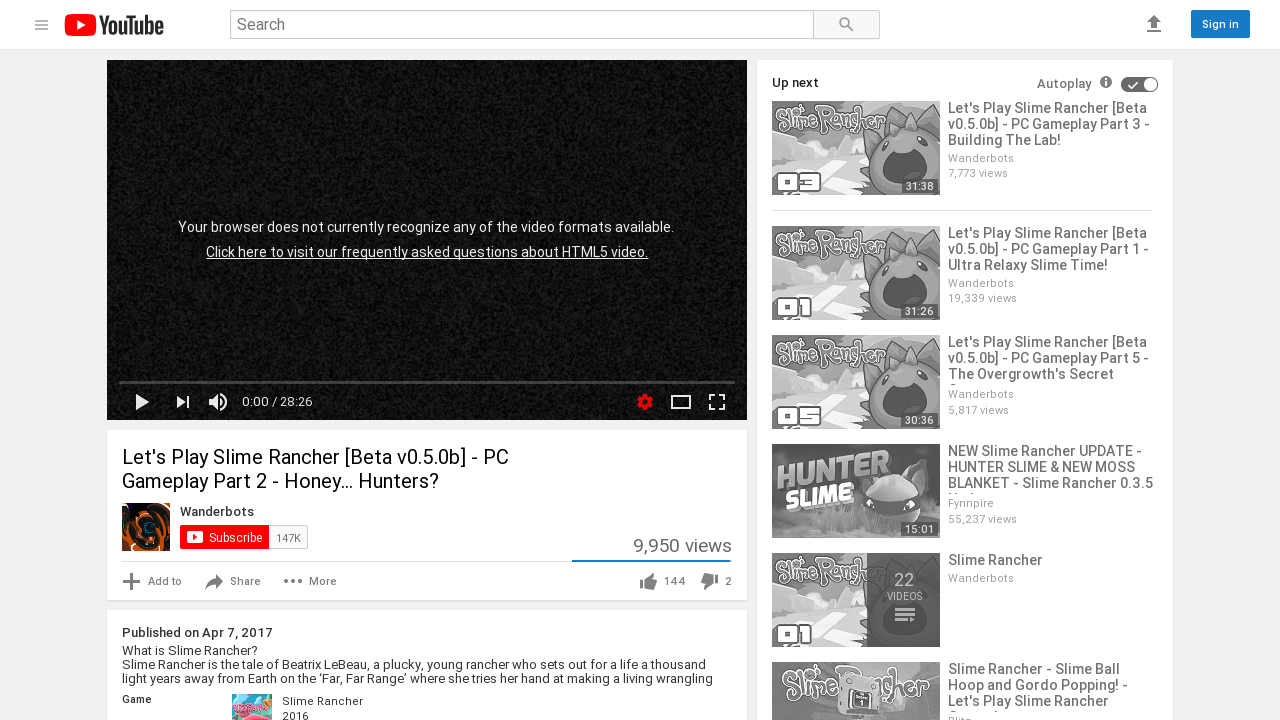
Task: Click the Published on Apr 7, 2017 text
Action: tap(197, 633)
